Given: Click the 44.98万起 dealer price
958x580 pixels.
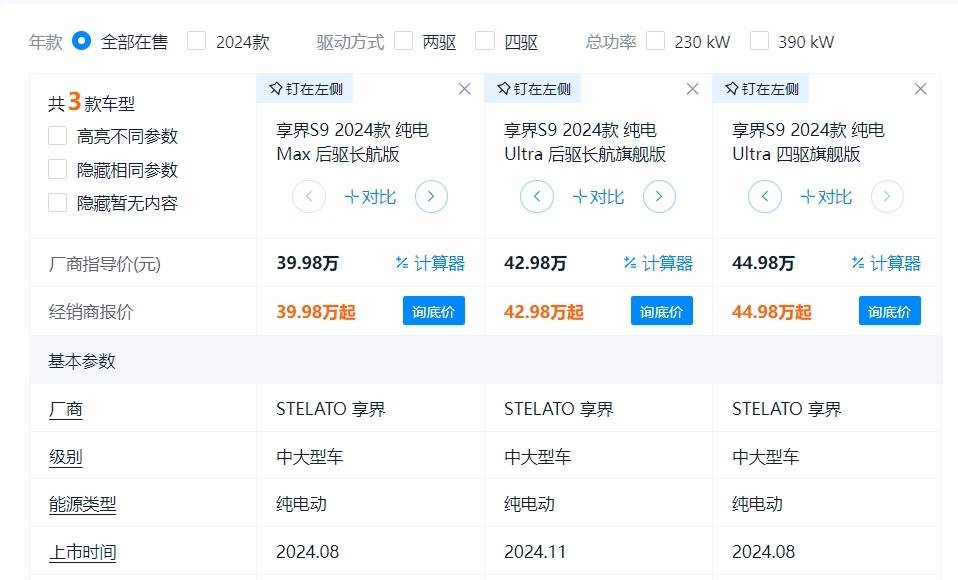Looking at the screenshot, I should (x=772, y=312).
